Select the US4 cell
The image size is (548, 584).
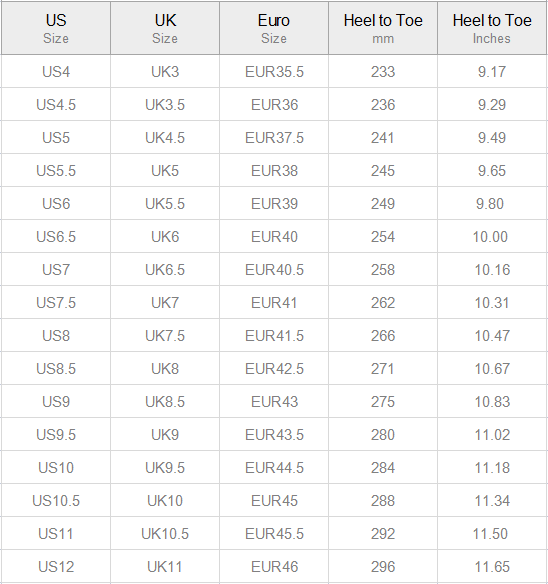point(56,72)
